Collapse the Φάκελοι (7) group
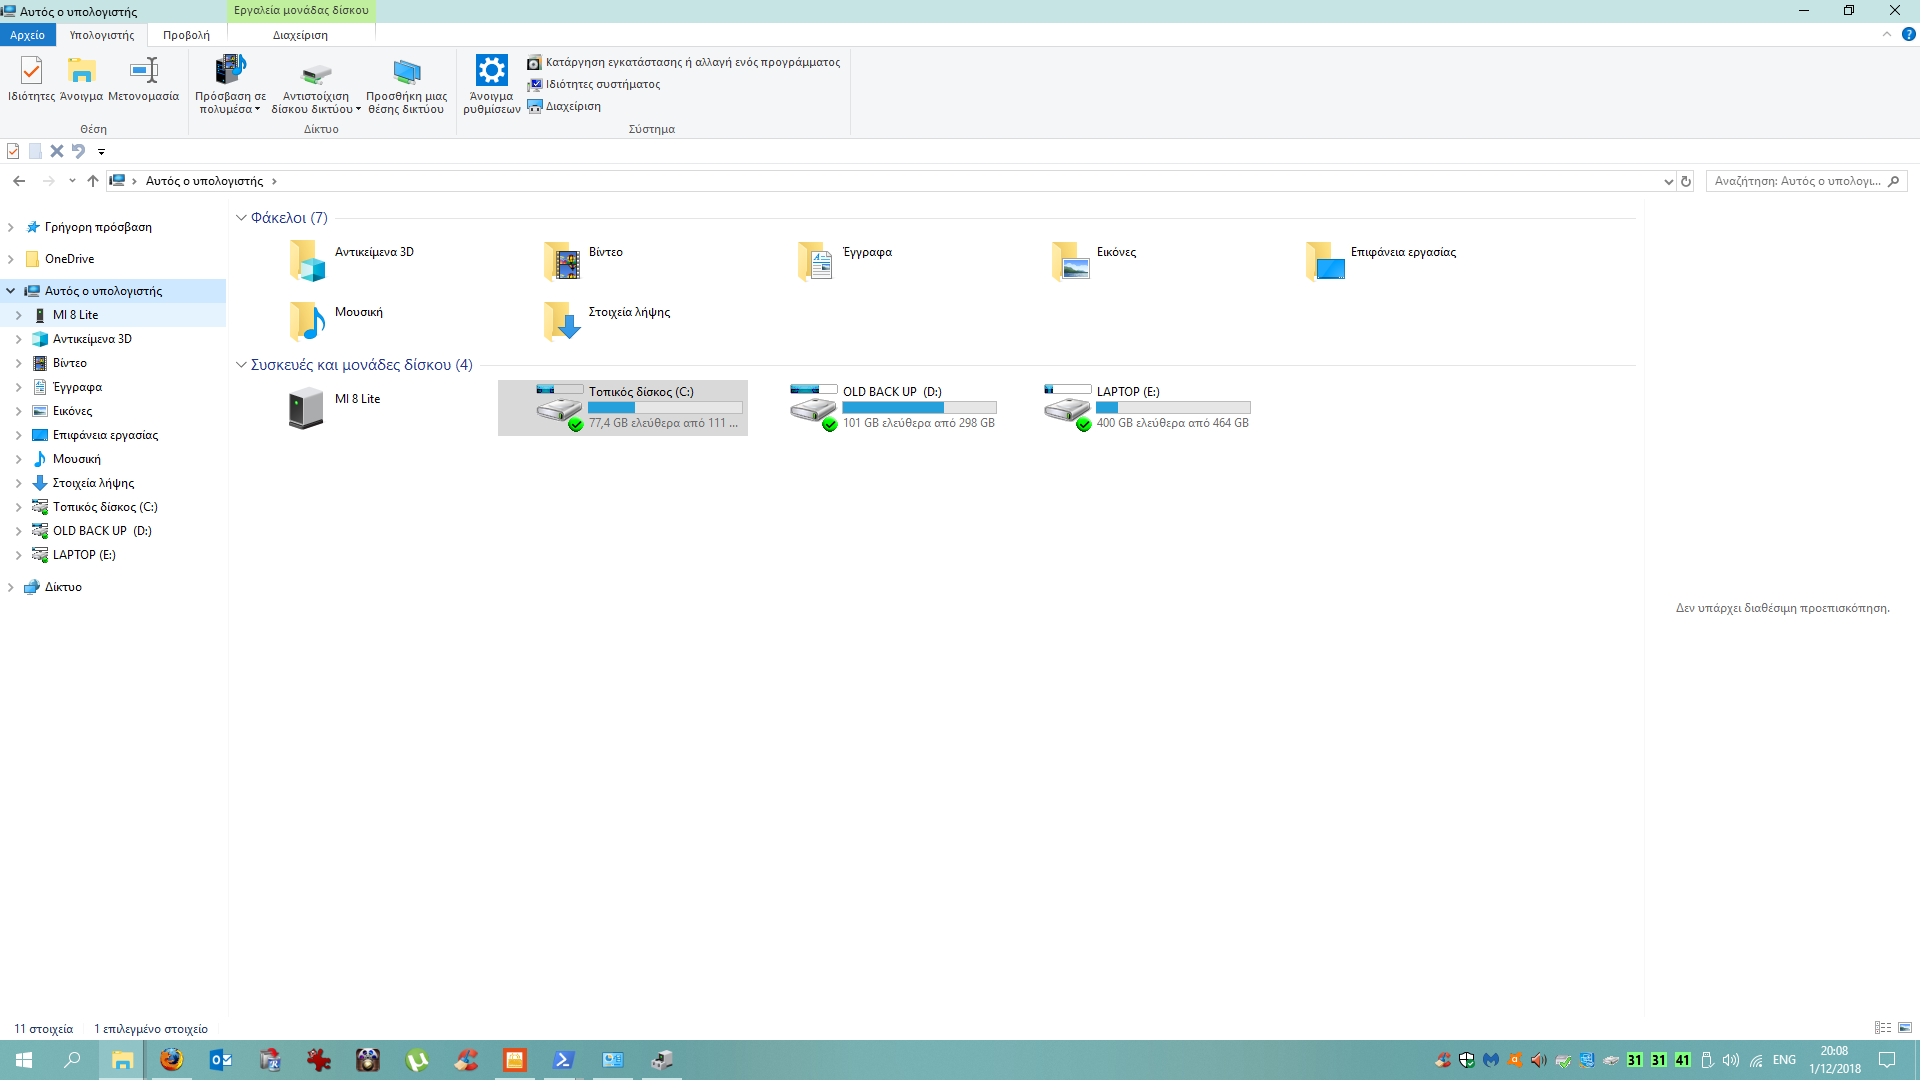 coord(241,218)
